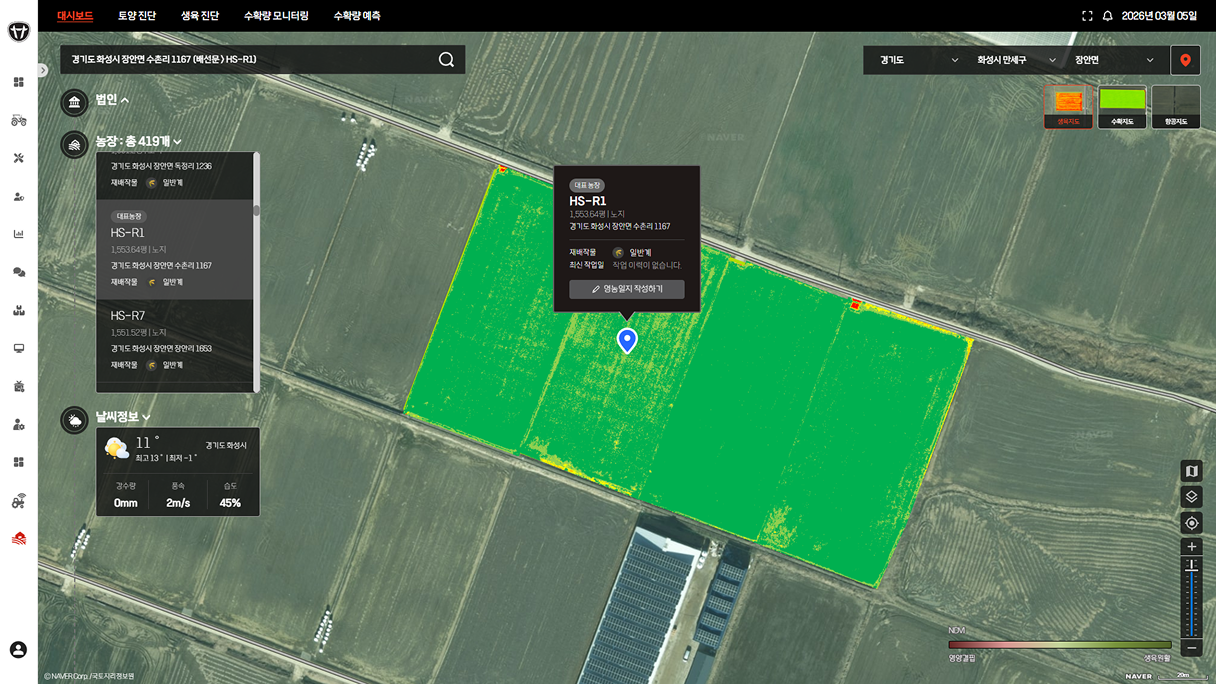Click the farm address search field

[245, 60]
